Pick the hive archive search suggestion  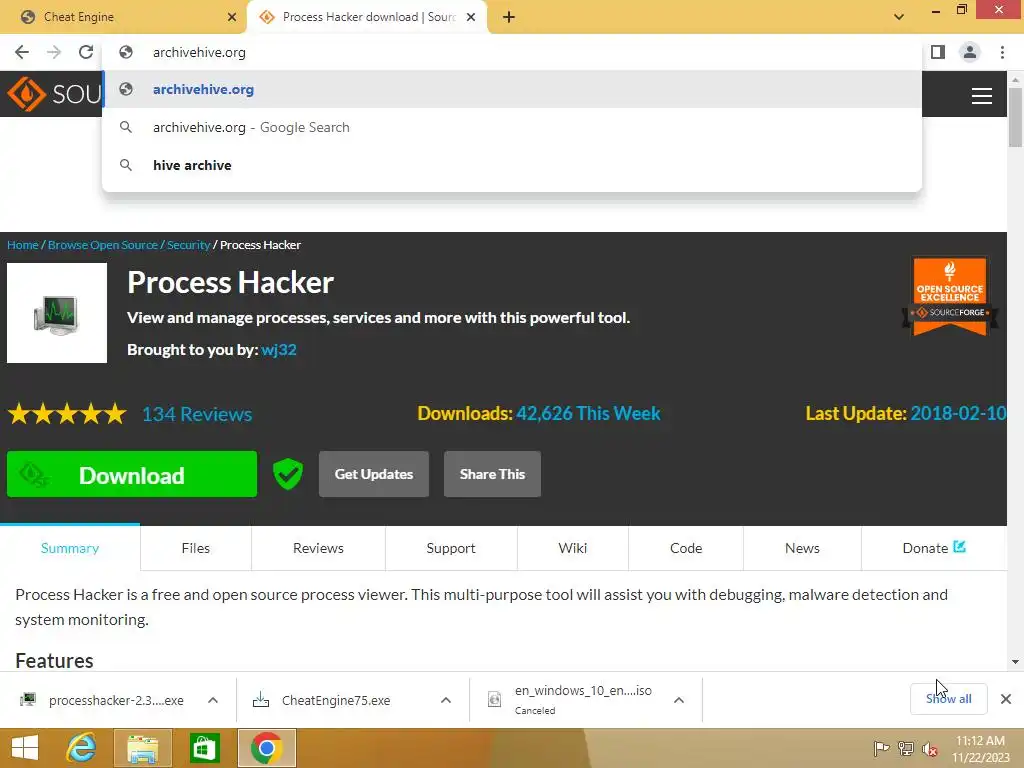[512, 165]
